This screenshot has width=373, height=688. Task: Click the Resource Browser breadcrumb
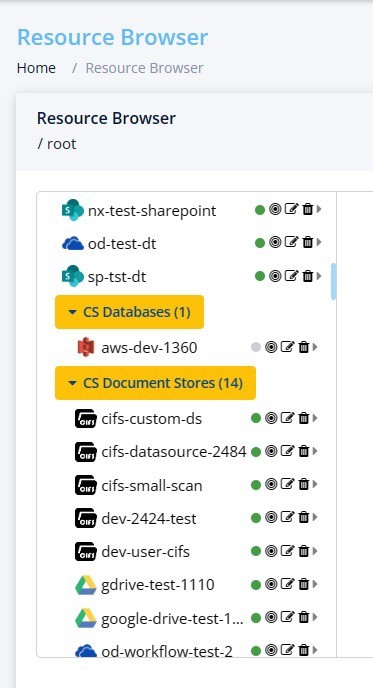pyautogui.click(x=144, y=68)
